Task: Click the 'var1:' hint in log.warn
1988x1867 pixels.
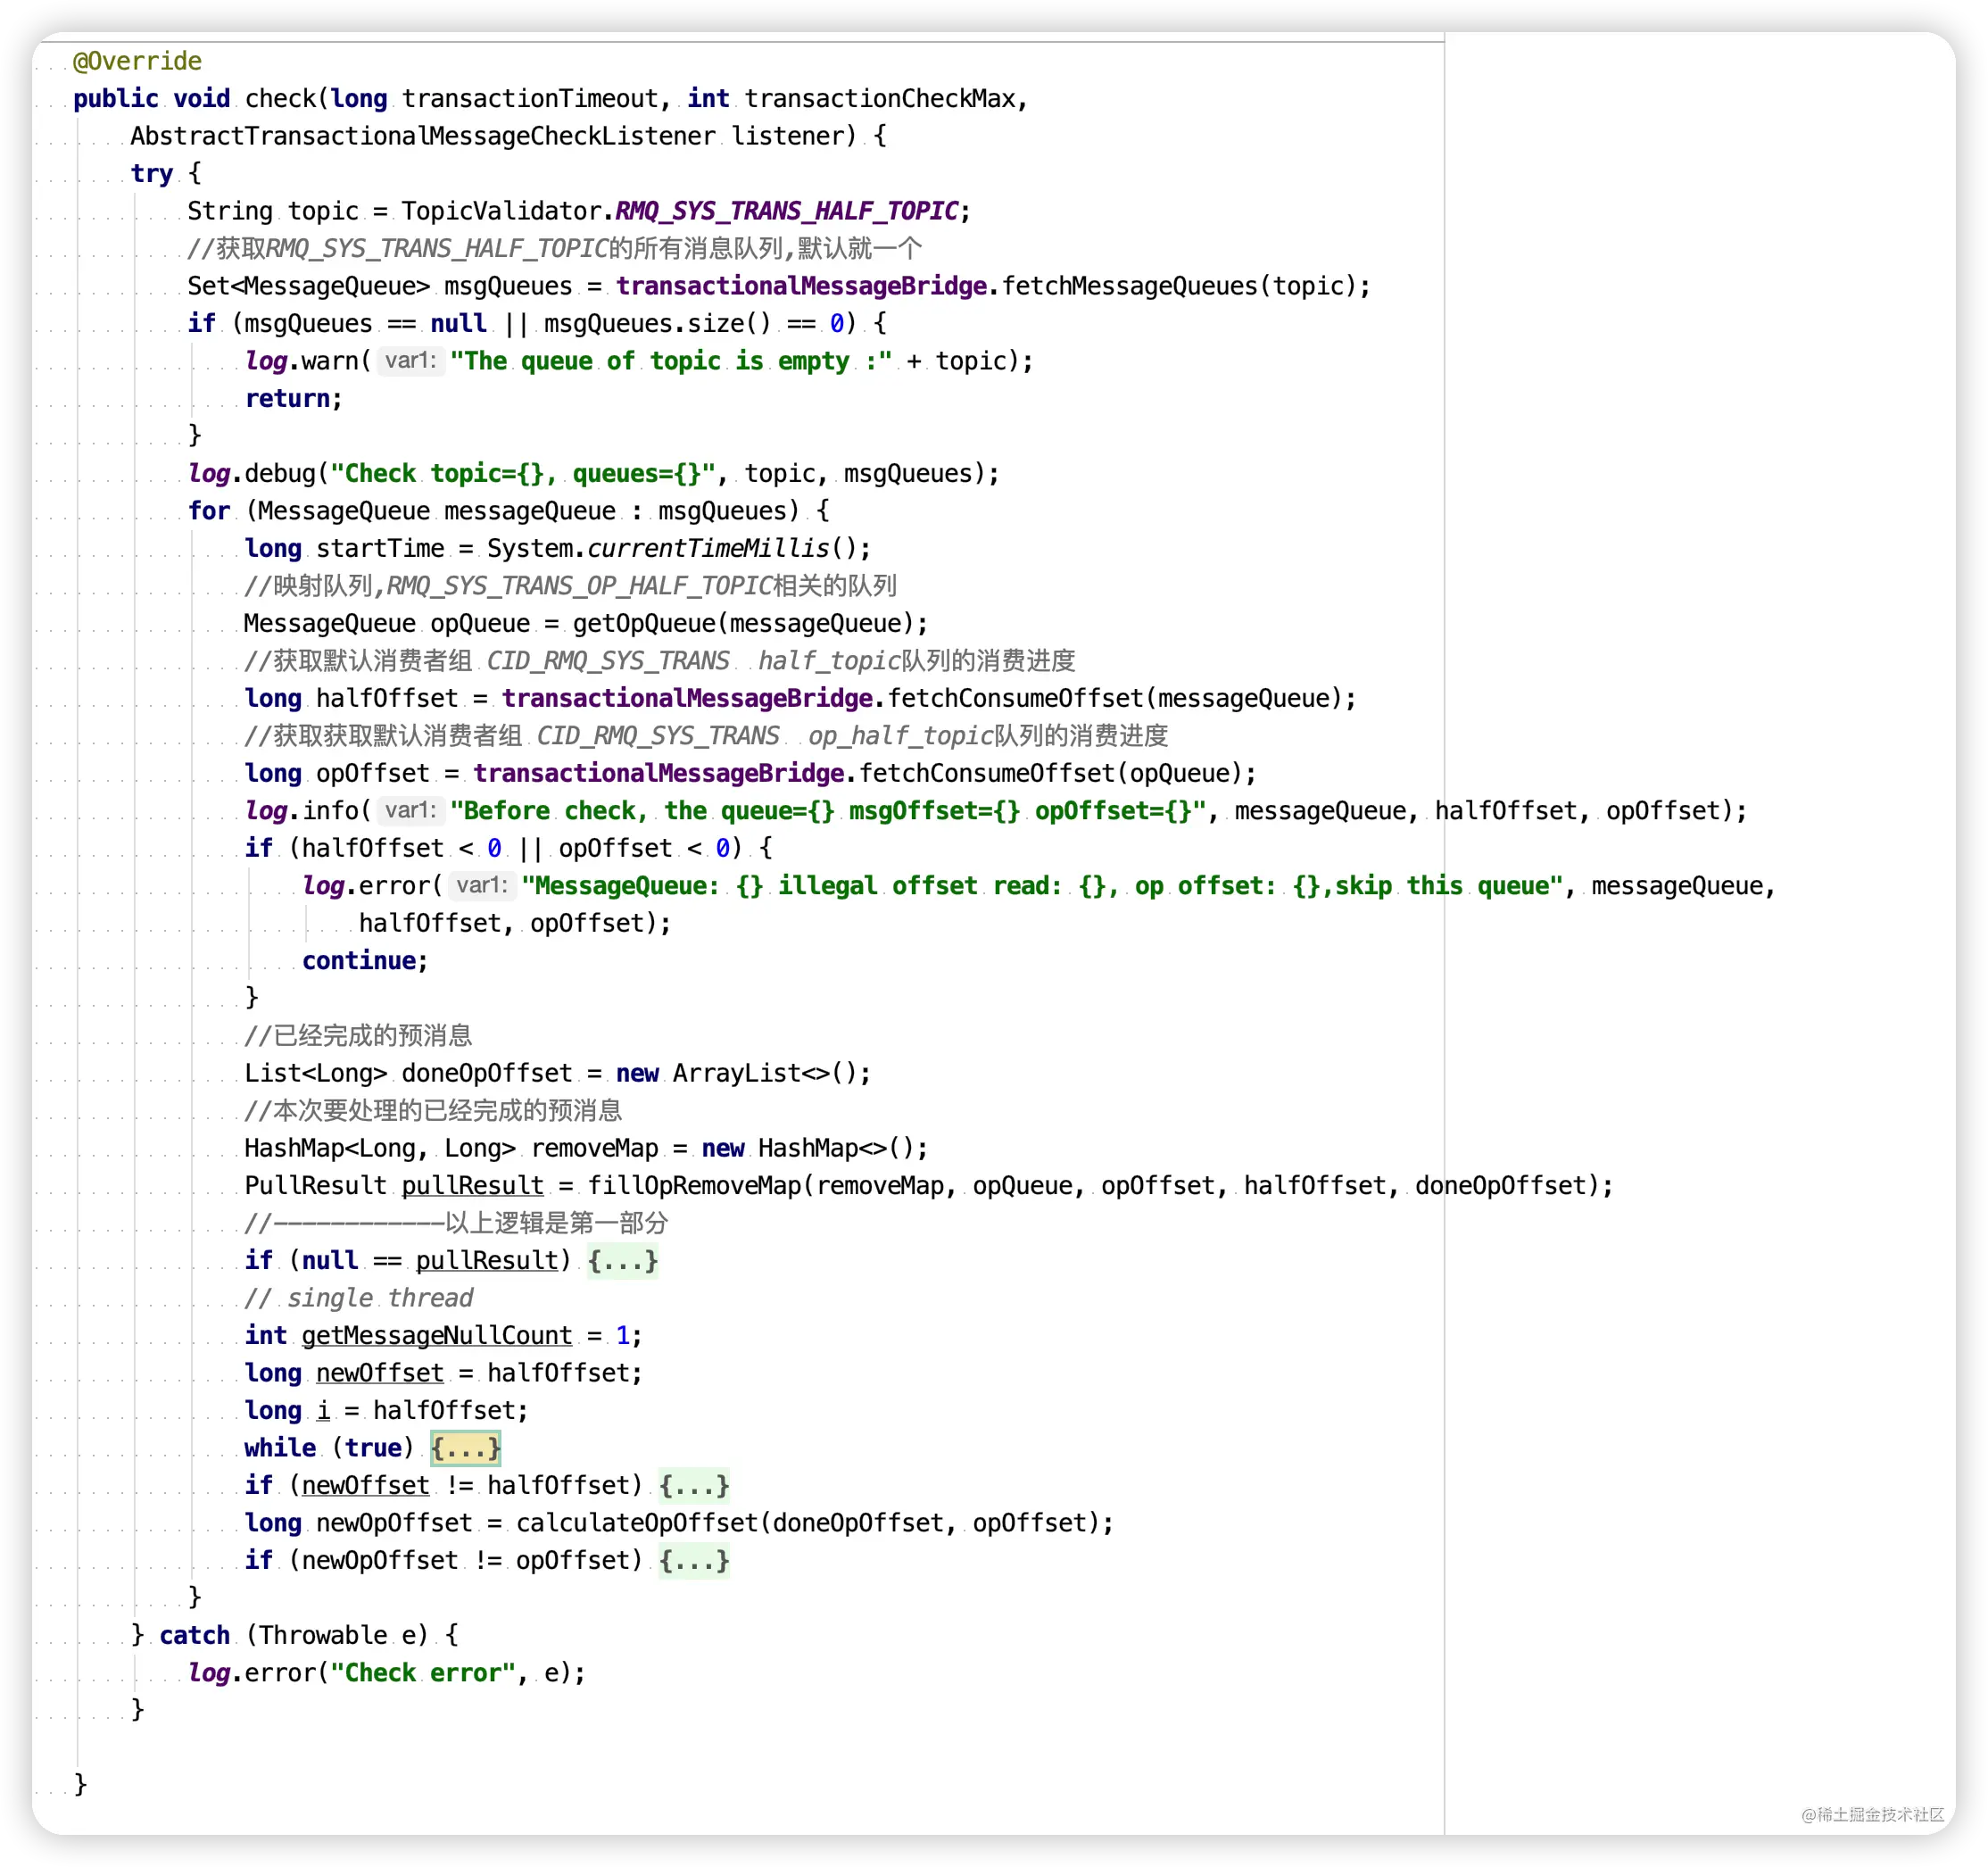Action: click(x=411, y=361)
